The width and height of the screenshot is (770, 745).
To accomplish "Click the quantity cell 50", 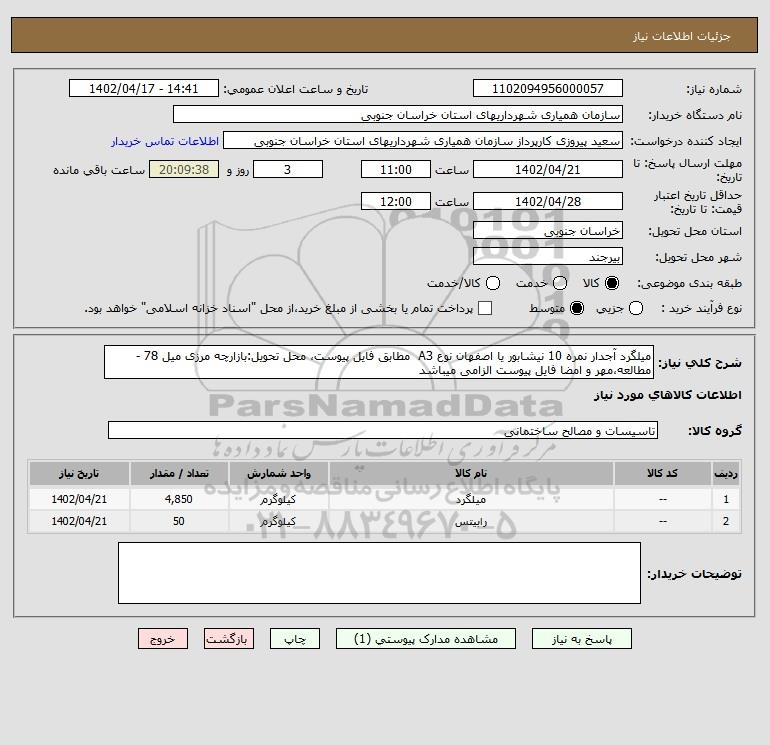I will [x=179, y=522].
